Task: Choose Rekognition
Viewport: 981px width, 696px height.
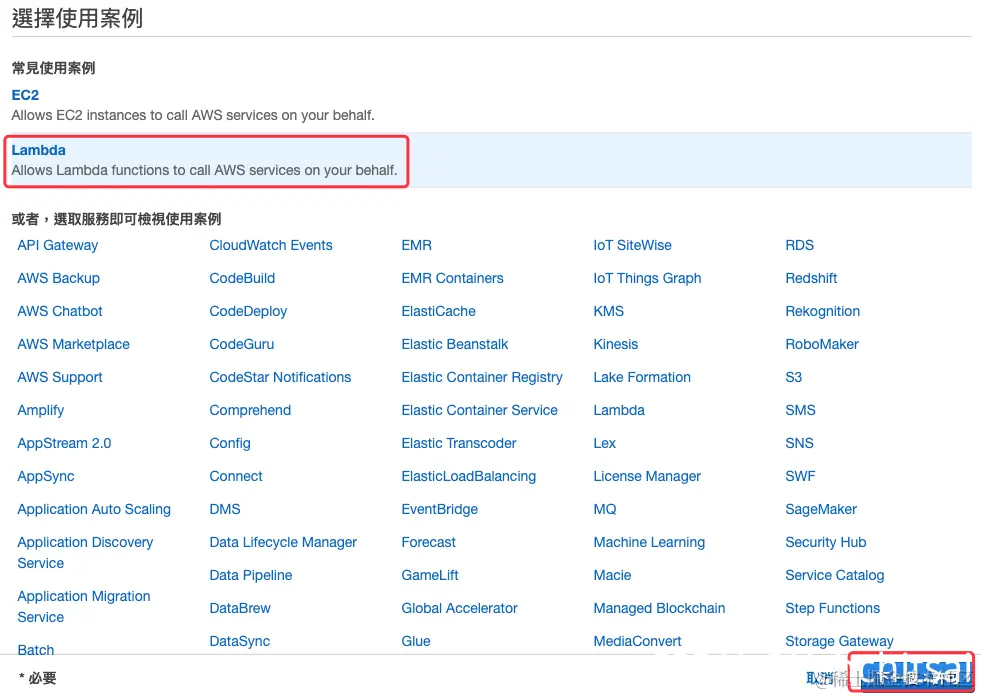Action: click(x=822, y=312)
